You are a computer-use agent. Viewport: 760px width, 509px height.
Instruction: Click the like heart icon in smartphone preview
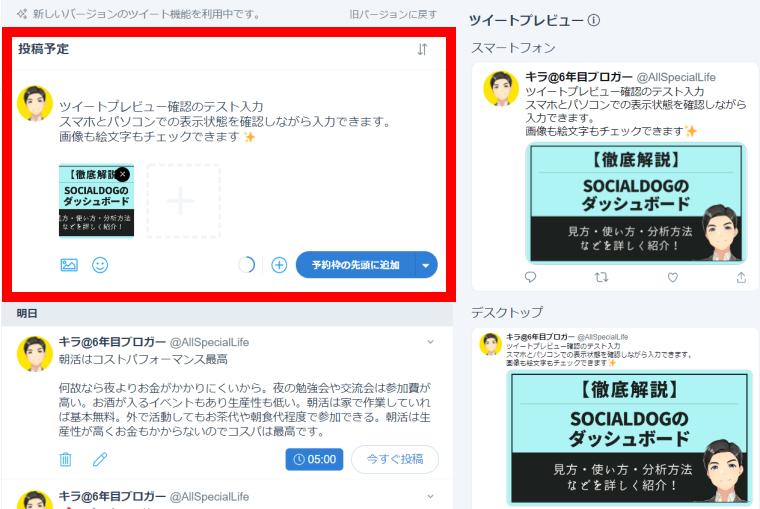click(672, 277)
